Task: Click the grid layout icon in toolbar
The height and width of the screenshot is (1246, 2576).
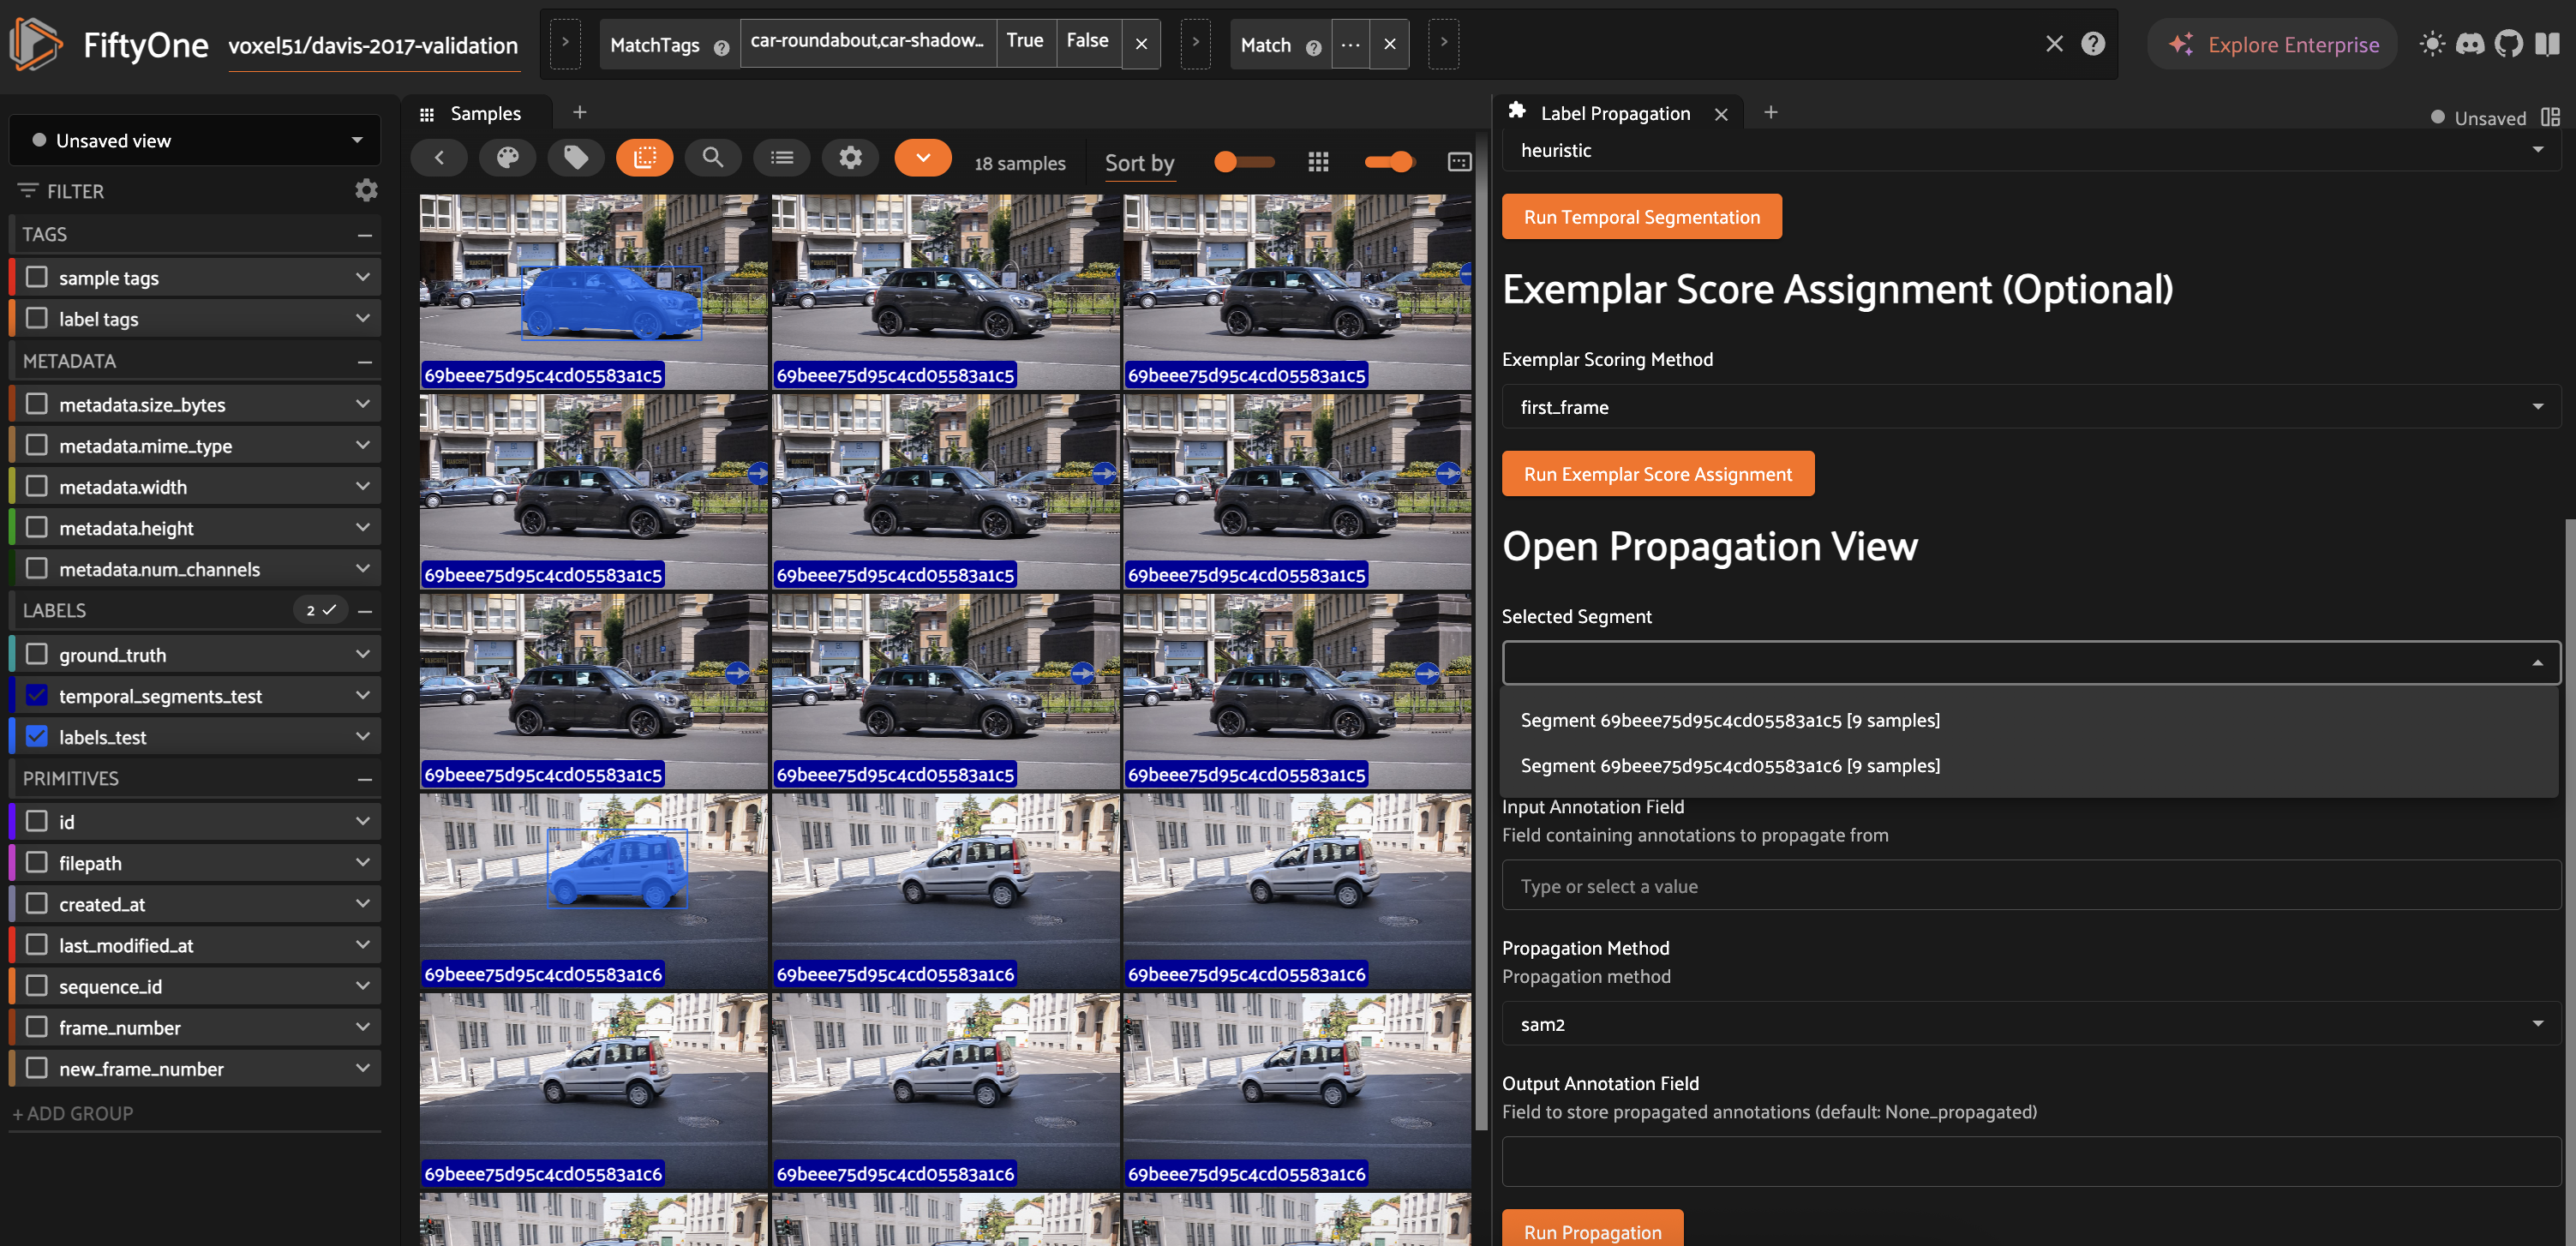Action: [x=1318, y=162]
